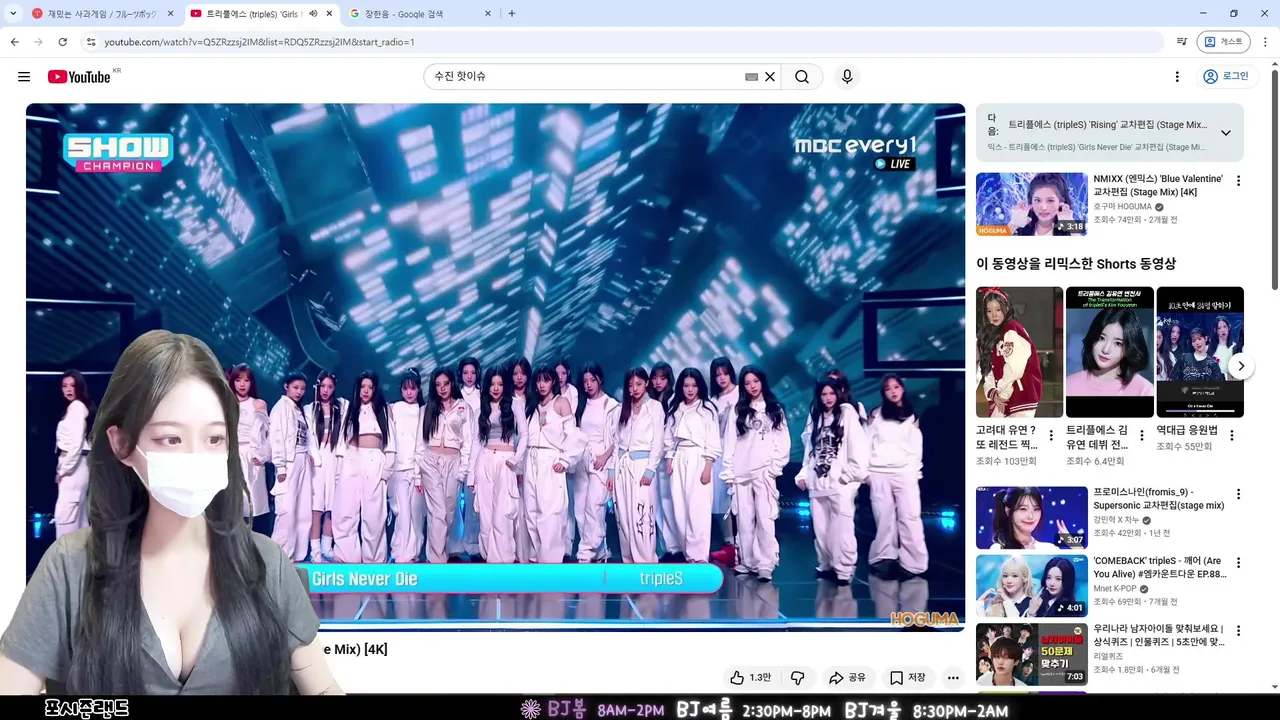Image resolution: width=1280 pixels, height=720 pixels.
Task: Open YouTube settings three-dot menu beside login
Action: [x=1177, y=77]
